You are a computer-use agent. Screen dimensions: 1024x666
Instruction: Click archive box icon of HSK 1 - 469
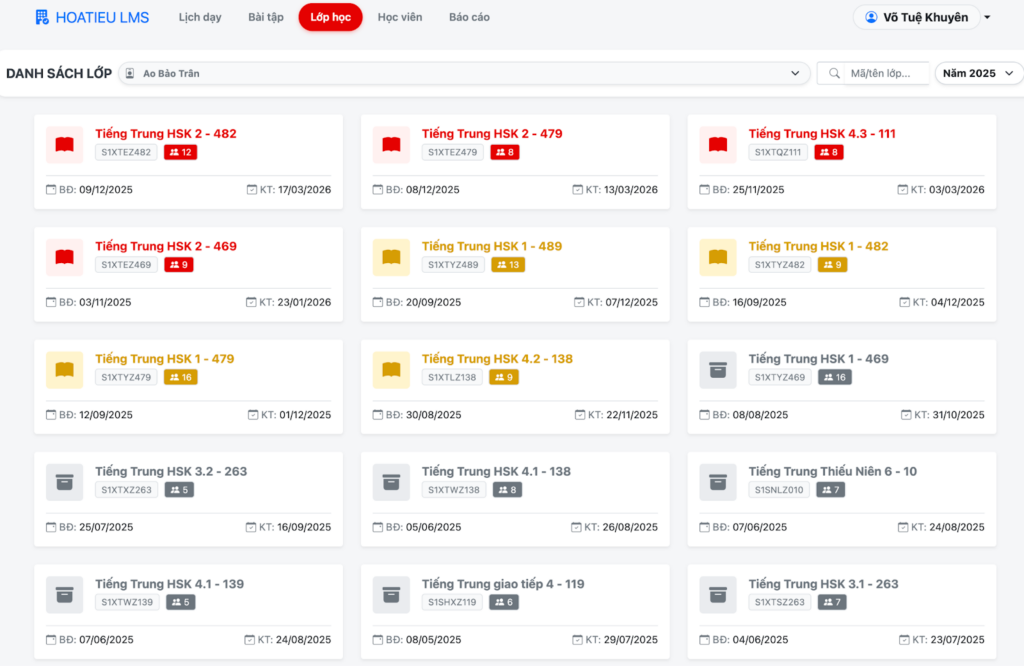click(x=718, y=370)
